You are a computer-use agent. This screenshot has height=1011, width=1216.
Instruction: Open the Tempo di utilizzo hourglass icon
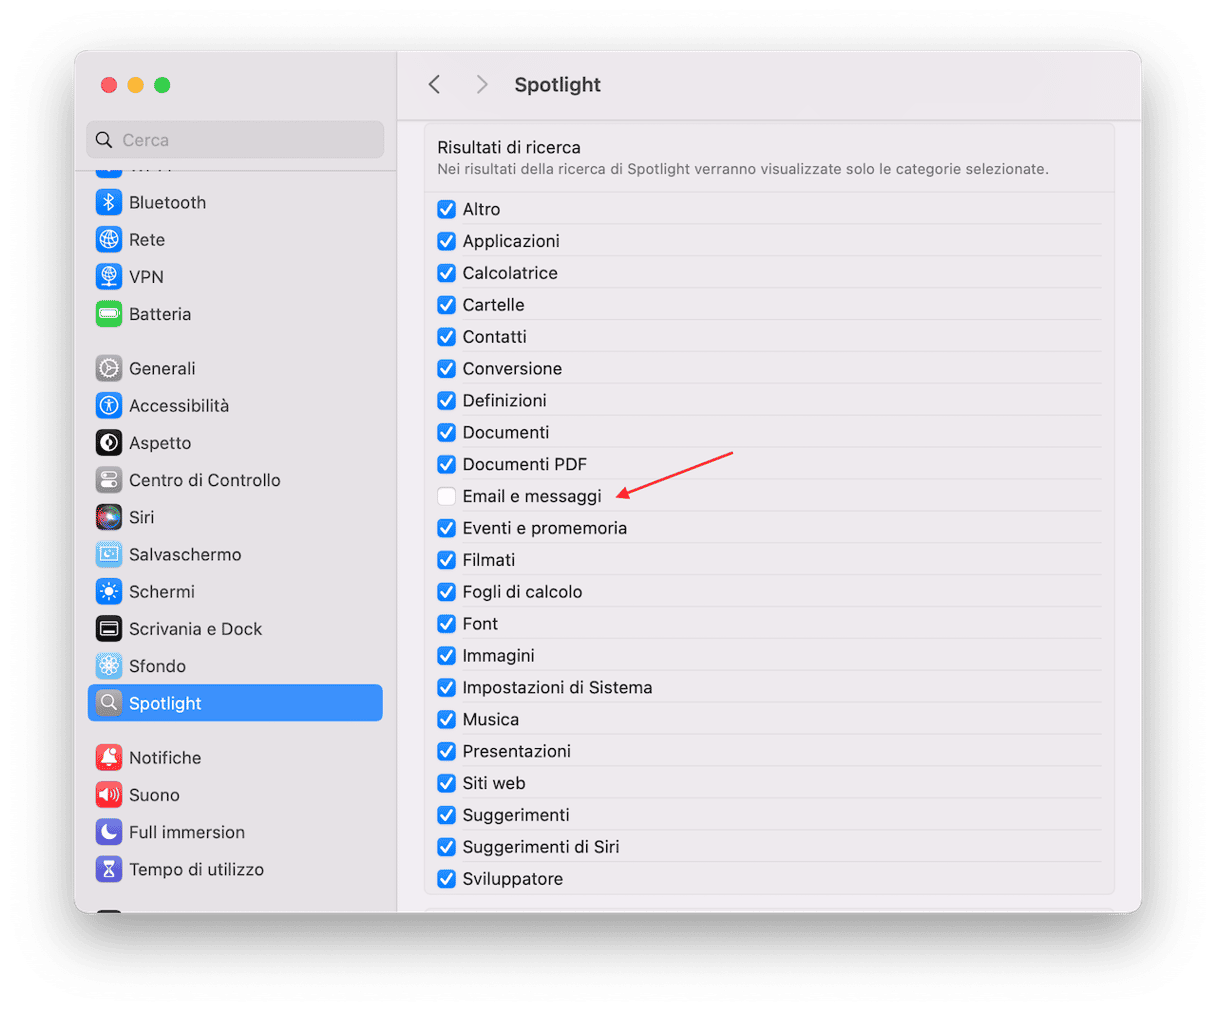click(x=109, y=869)
